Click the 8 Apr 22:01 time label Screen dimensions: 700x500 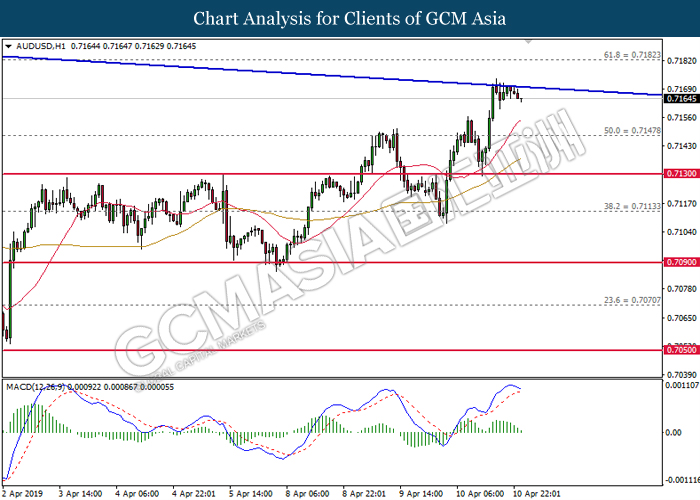point(364,493)
